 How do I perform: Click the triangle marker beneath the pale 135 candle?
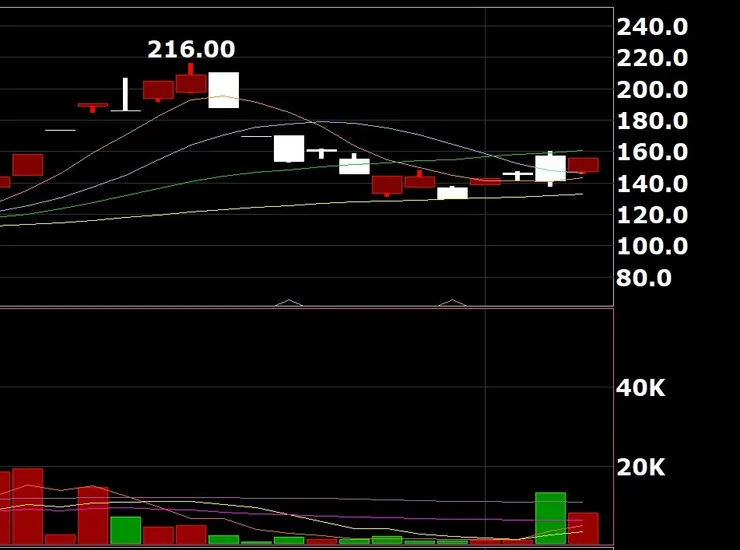tap(453, 303)
